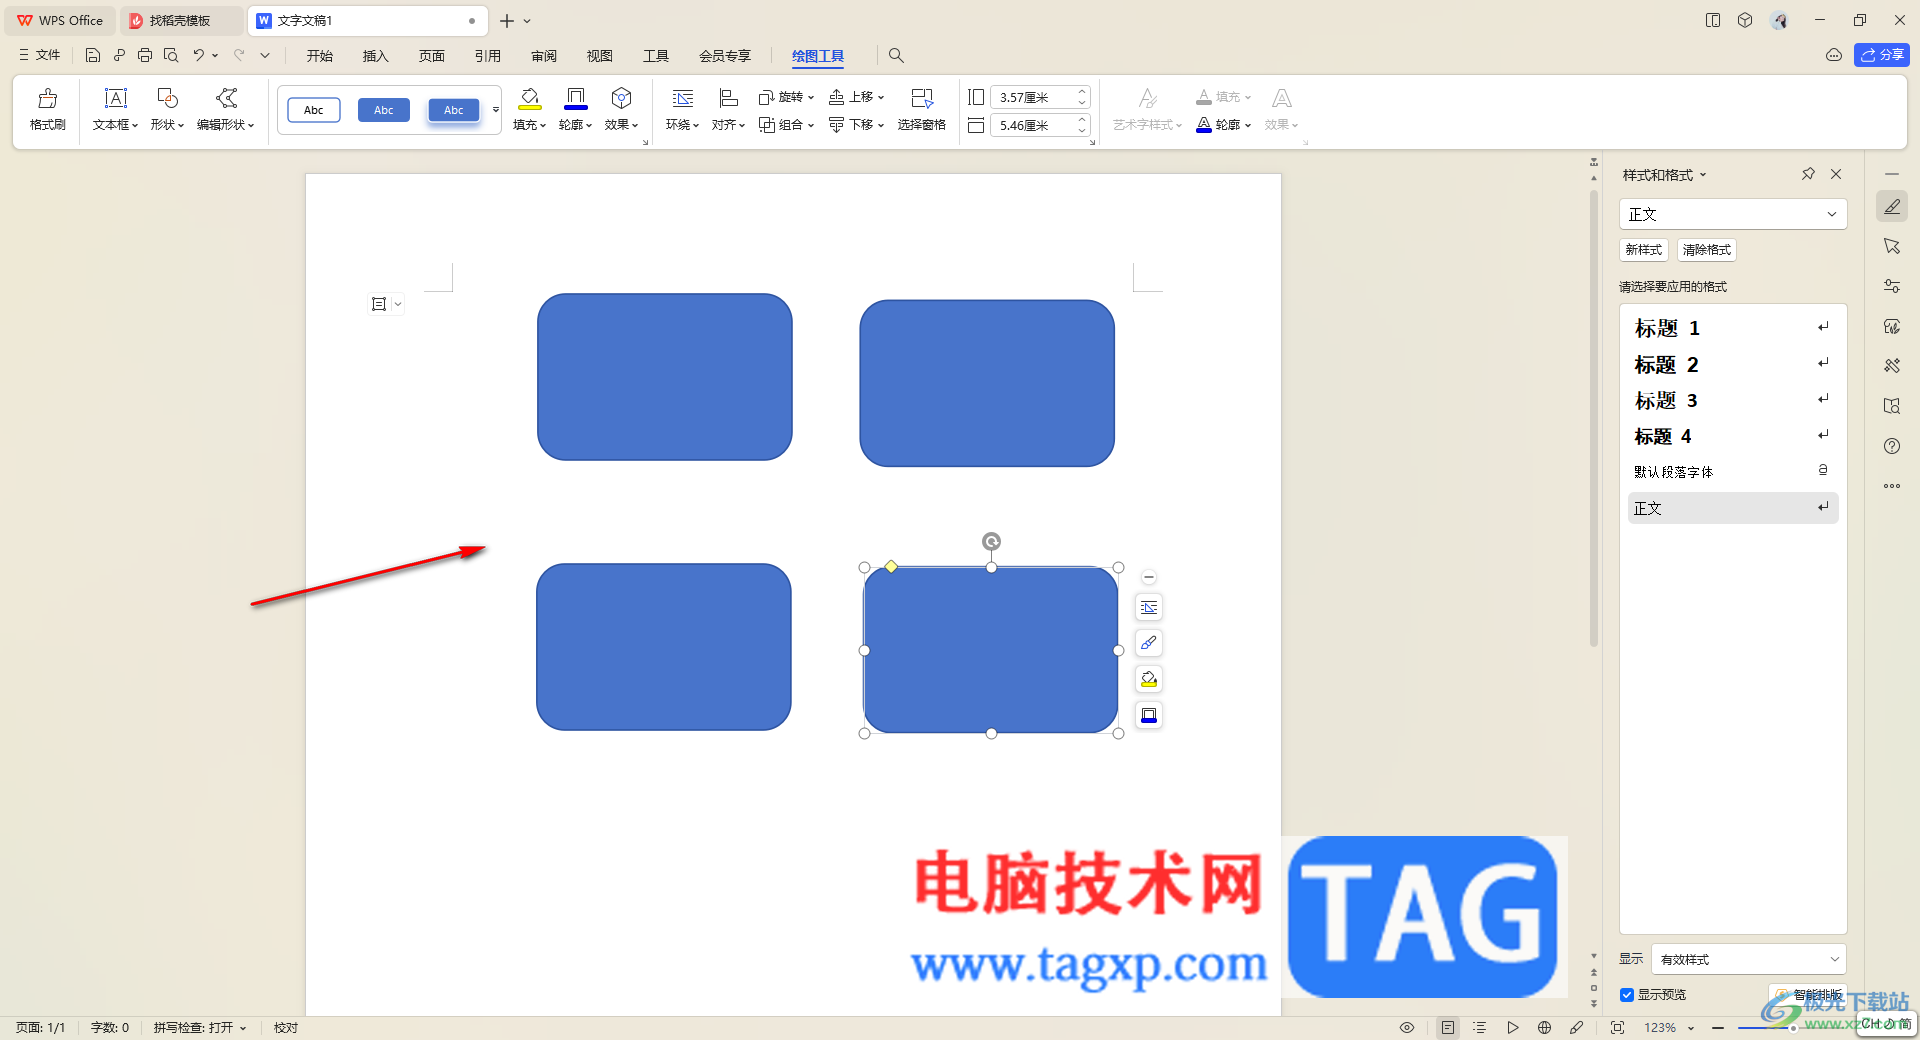The image size is (1920, 1040).
Task: Open the Rotate (旋转) dropdown
Action: click(786, 97)
